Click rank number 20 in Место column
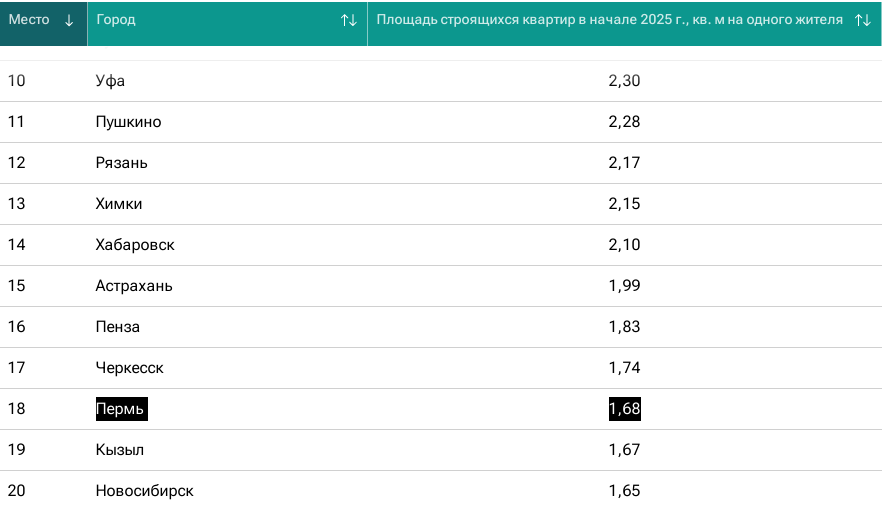882x511 pixels. 17,491
